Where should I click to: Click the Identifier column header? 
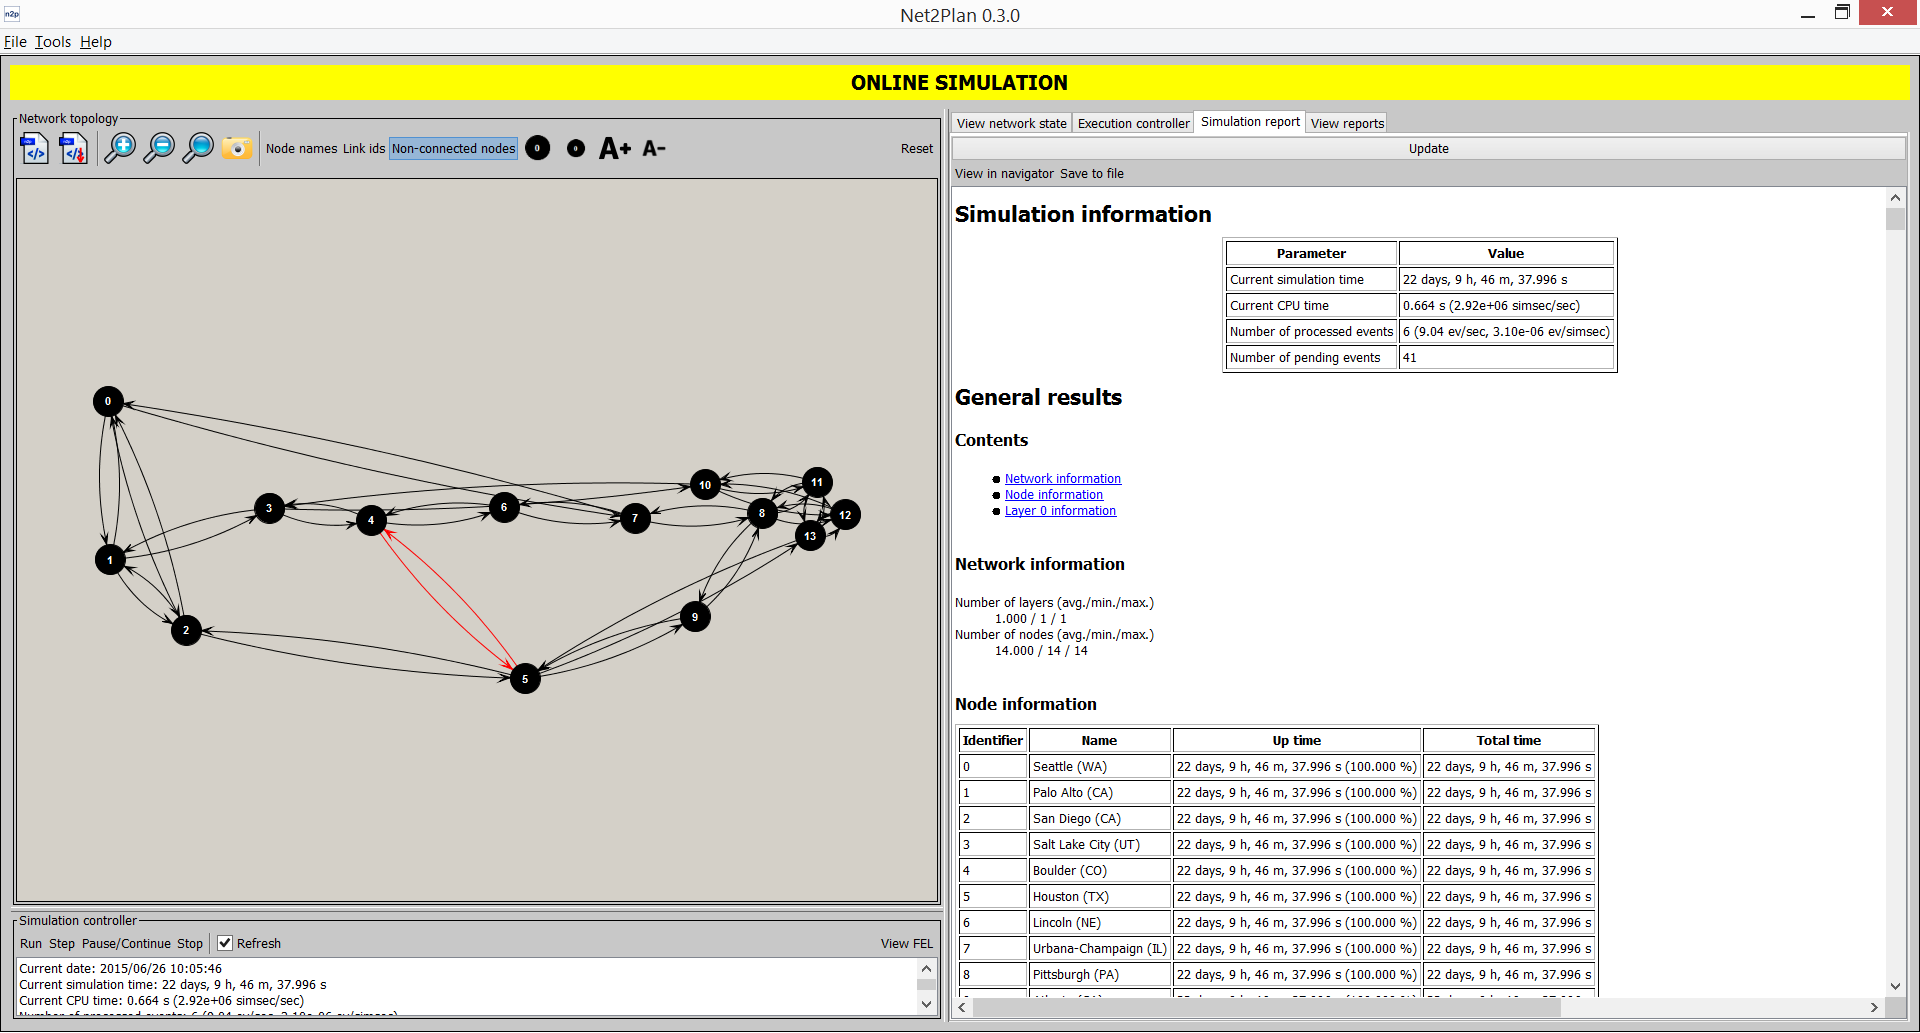[992, 741]
